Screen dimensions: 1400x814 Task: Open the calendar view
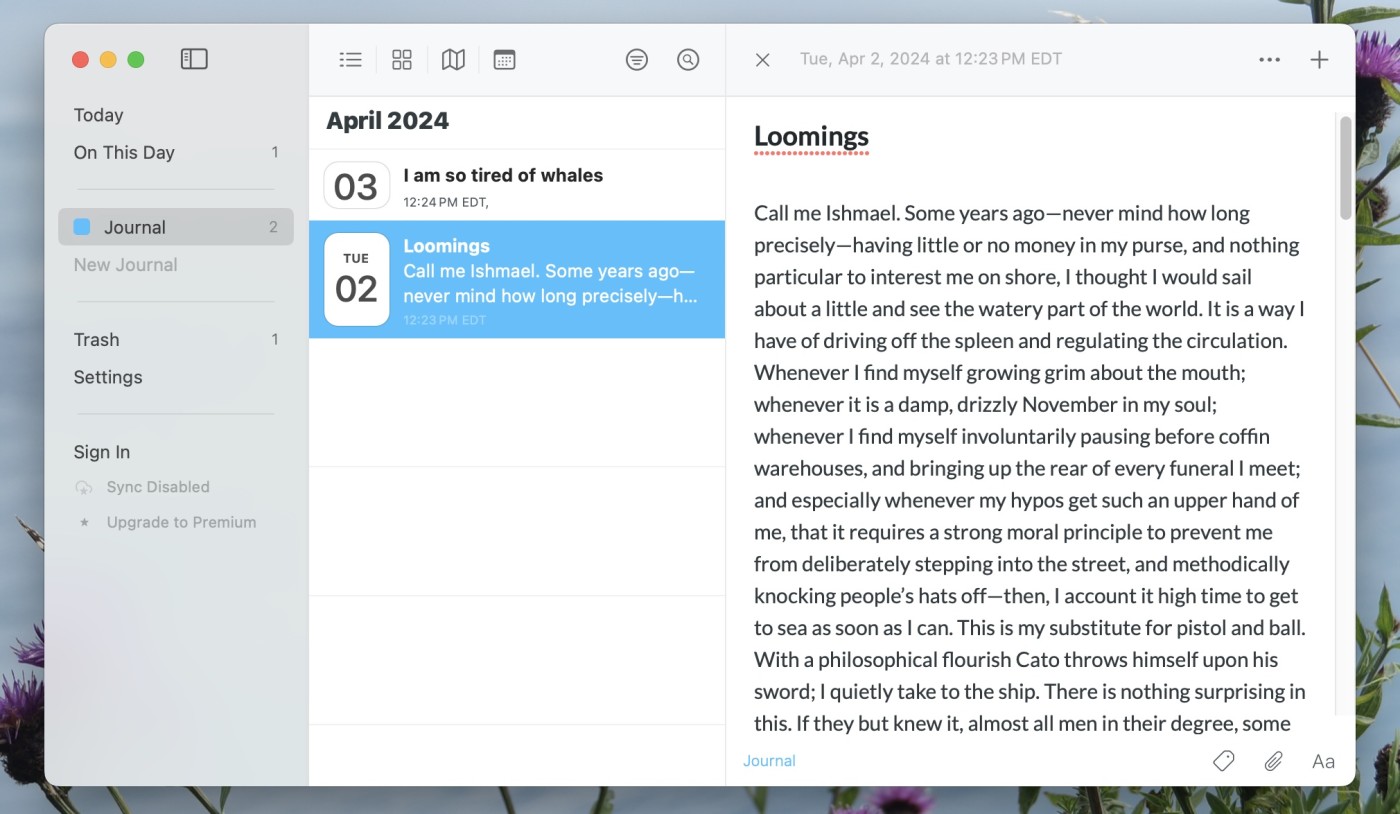504,60
